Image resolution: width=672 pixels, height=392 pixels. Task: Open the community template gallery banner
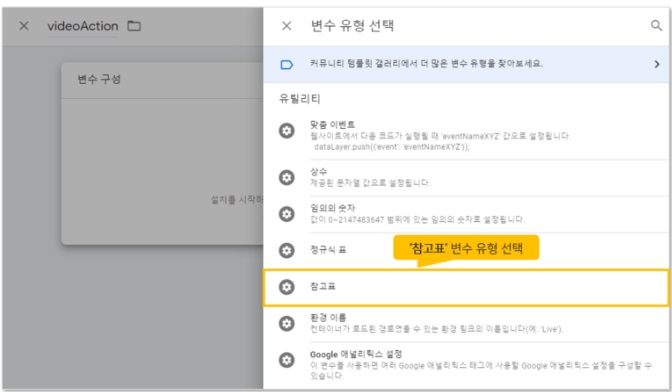tap(466, 64)
